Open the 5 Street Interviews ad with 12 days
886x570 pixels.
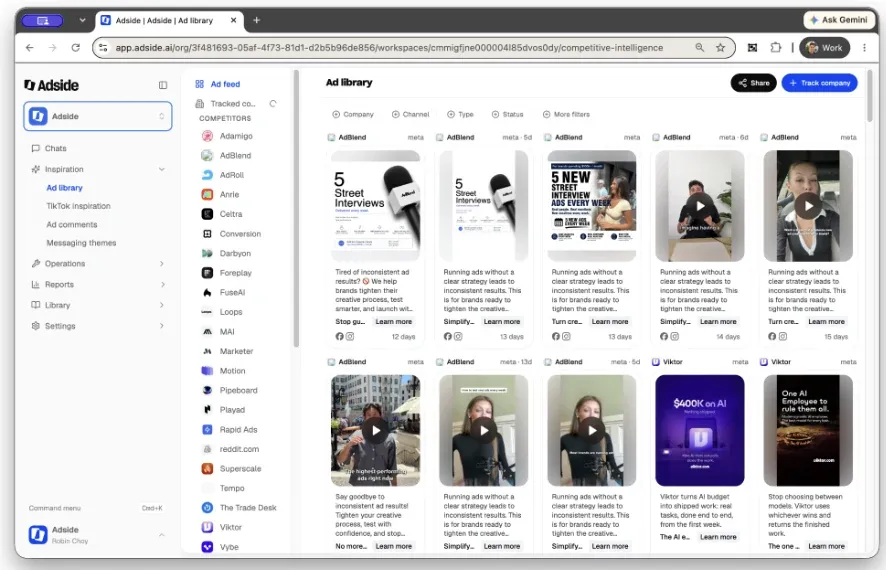click(375, 206)
